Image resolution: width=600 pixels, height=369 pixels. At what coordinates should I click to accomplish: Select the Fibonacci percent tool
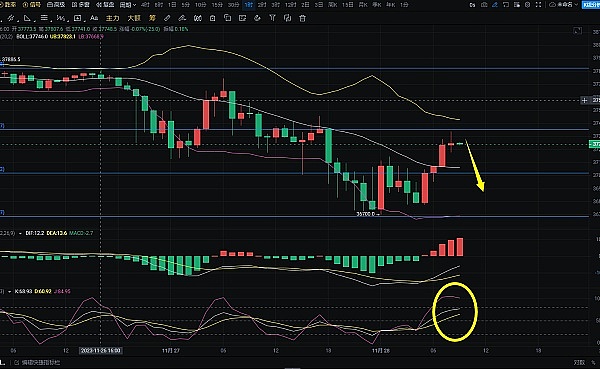(61, 18)
